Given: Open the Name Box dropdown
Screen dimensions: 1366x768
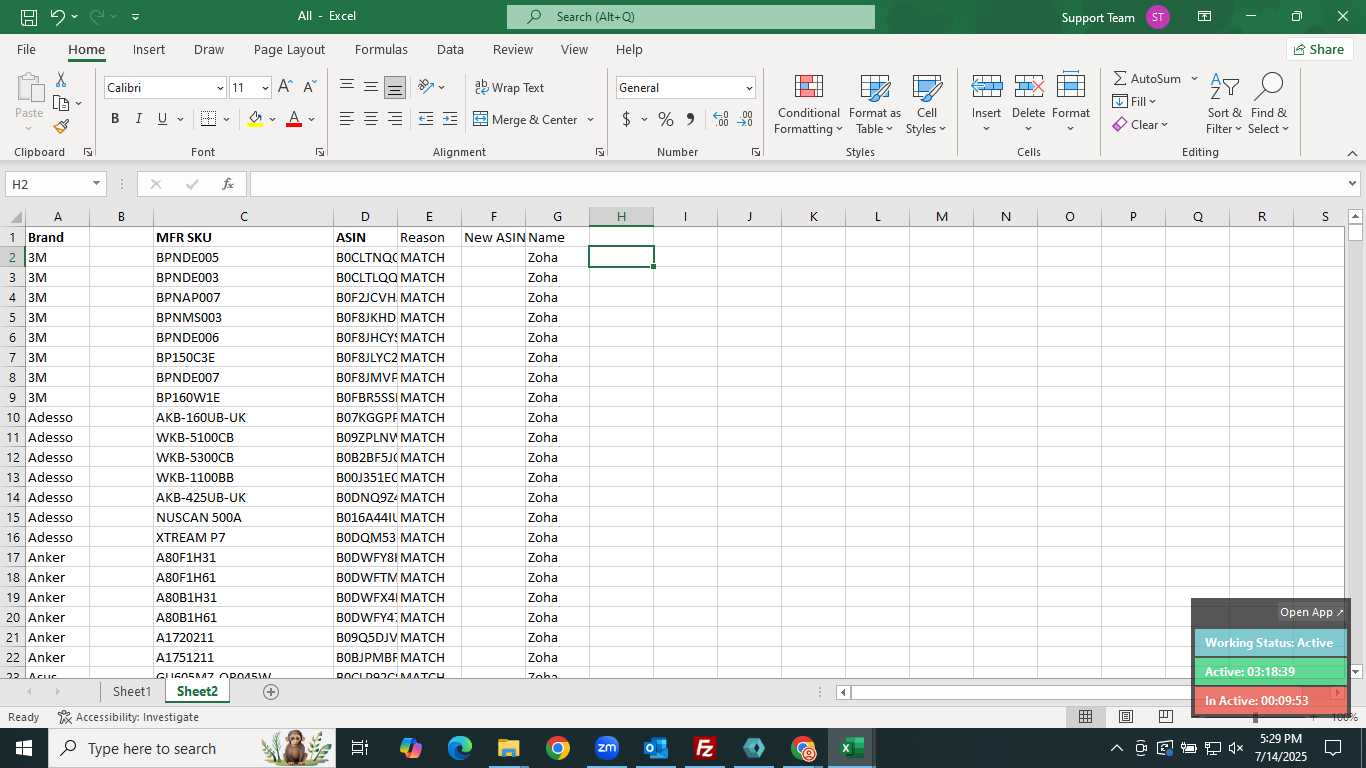Looking at the screenshot, I should (x=97, y=184).
